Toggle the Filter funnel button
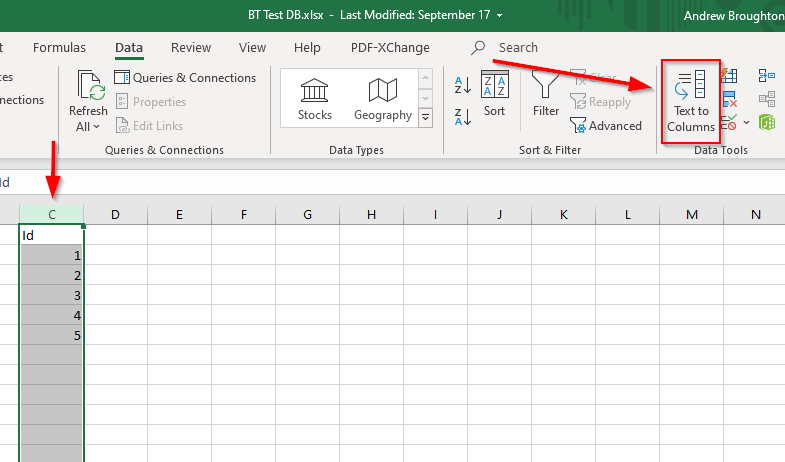Viewport: 785px width, 462px height. [x=545, y=94]
